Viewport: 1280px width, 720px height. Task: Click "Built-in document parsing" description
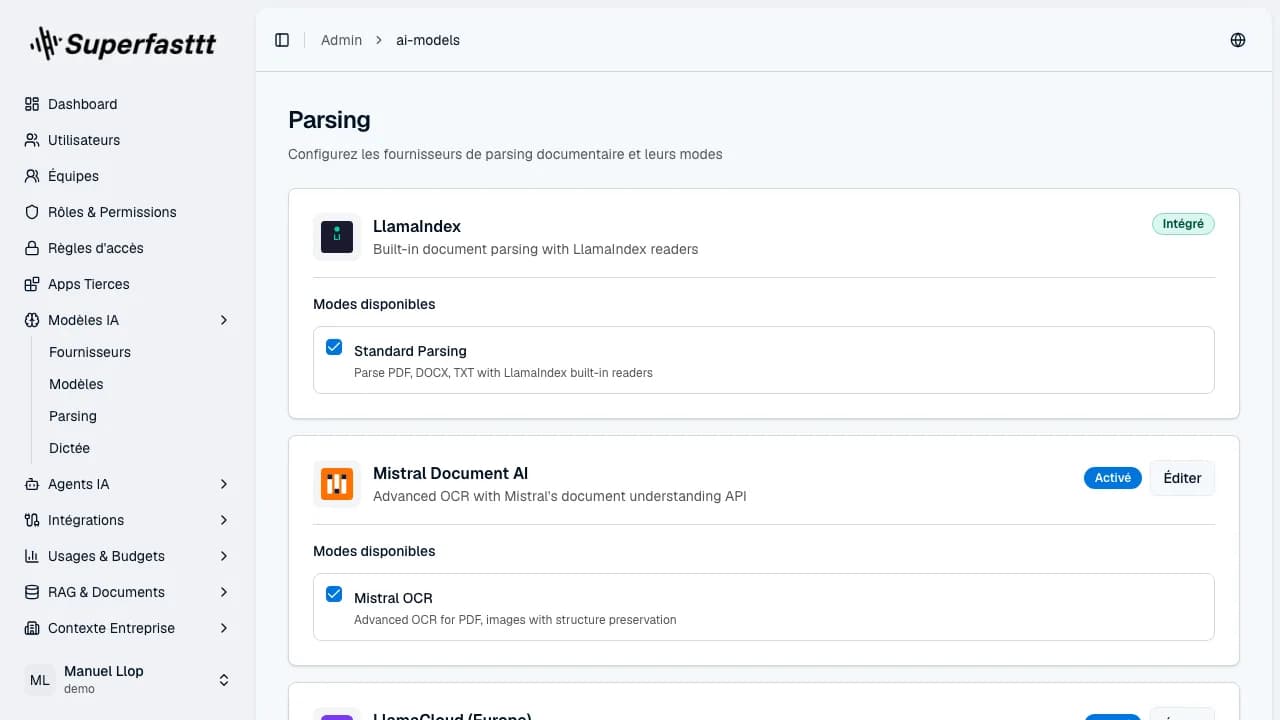coord(535,249)
